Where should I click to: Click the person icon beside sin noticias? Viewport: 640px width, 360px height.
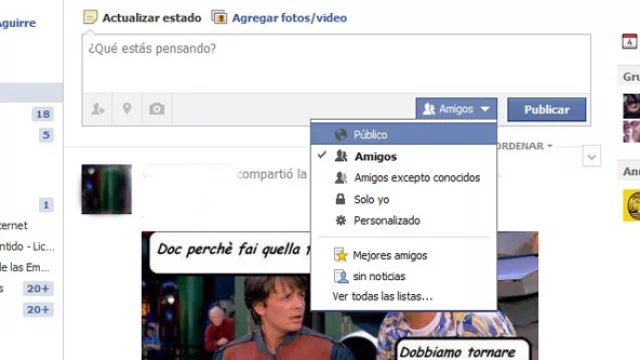coord(341,276)
